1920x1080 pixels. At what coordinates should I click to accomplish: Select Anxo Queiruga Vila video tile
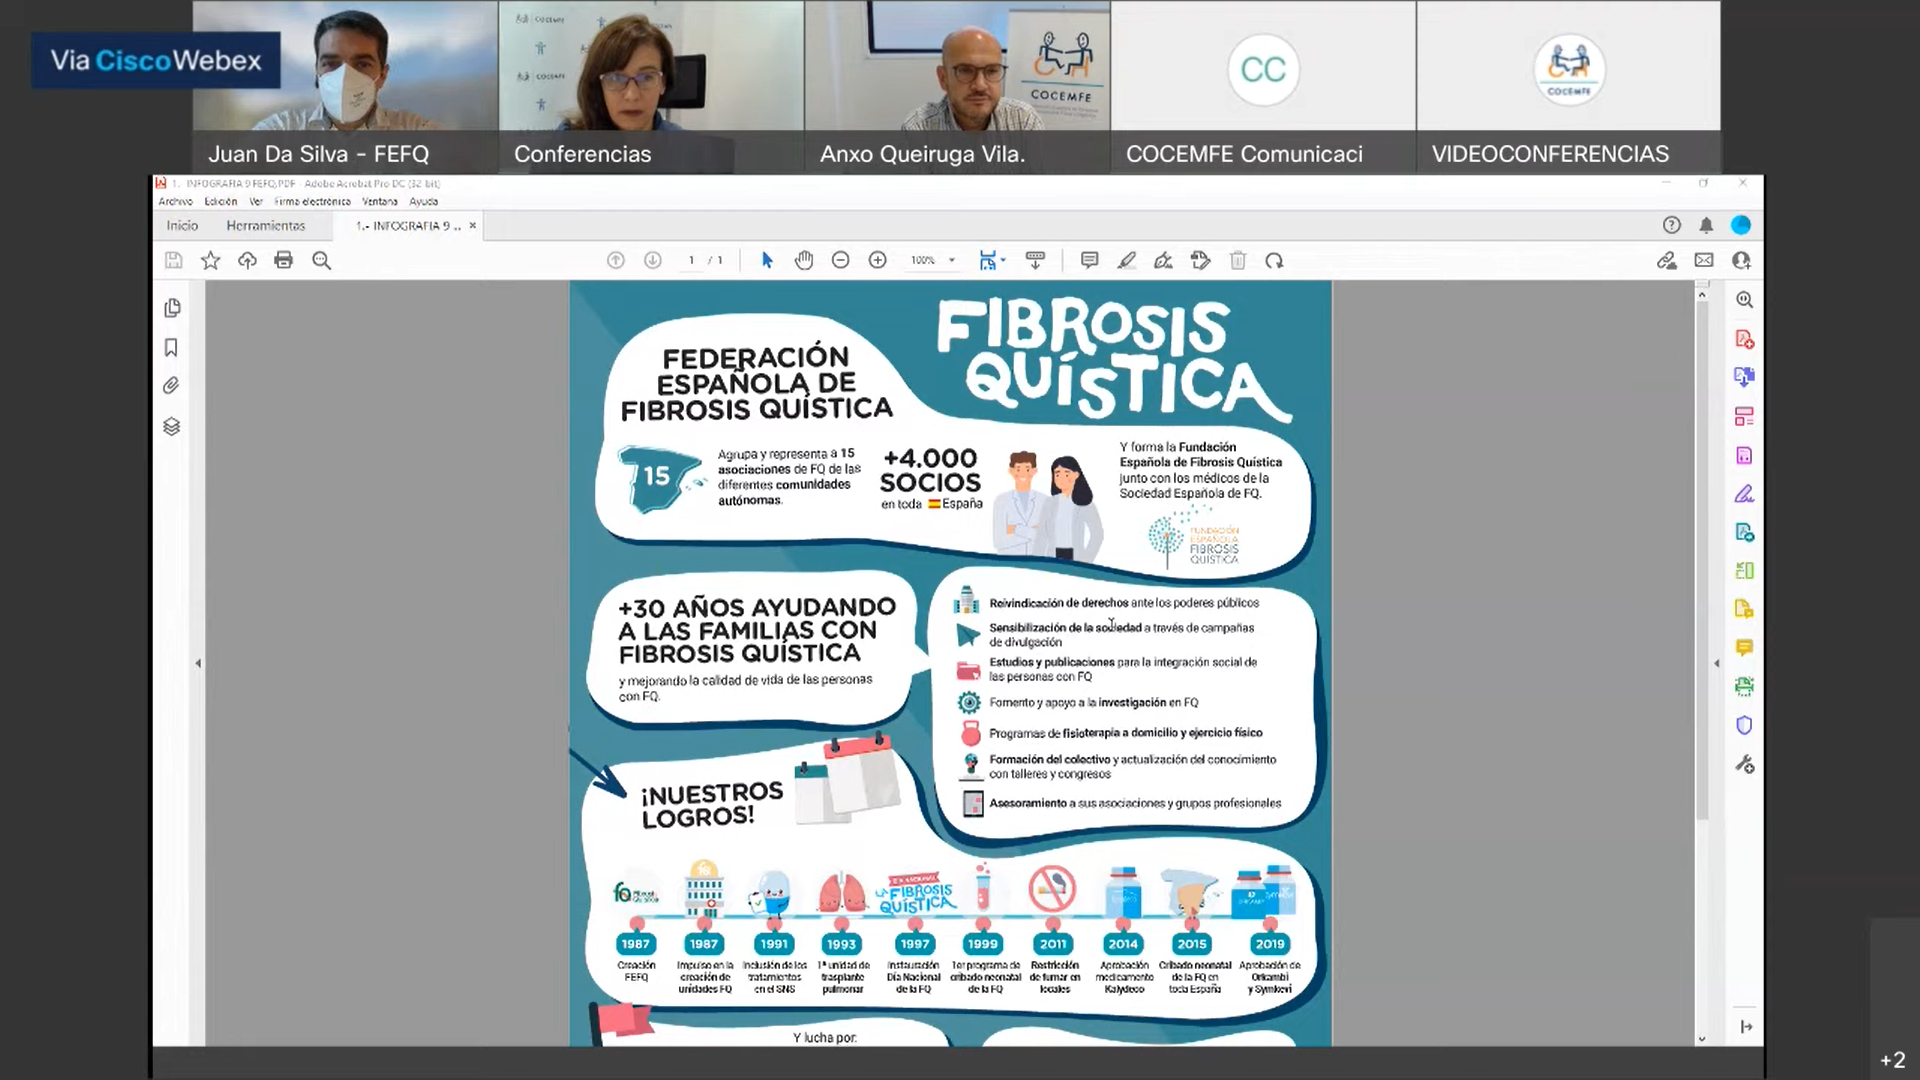pyautogui.click(x=957, y=87)
